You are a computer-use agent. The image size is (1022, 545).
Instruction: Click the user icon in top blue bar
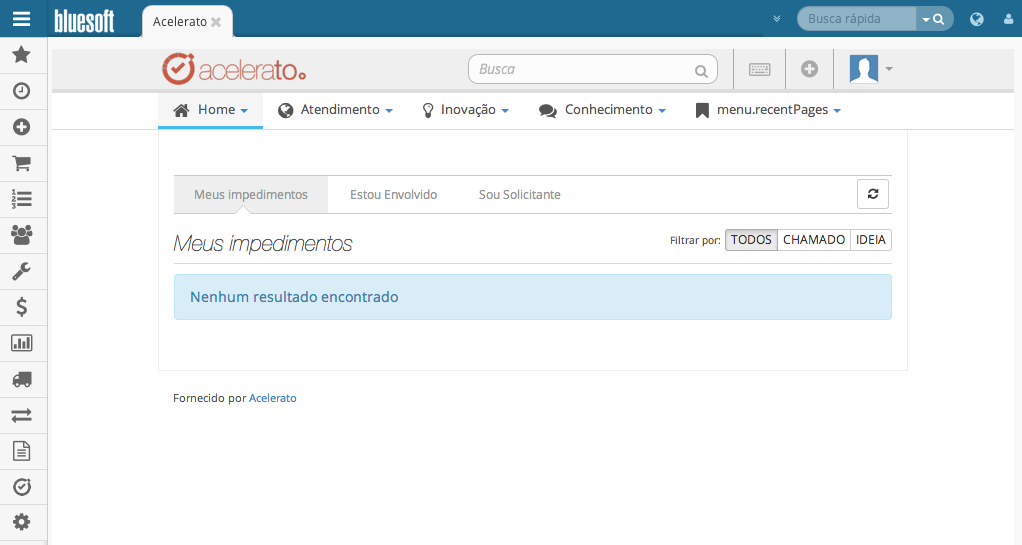point(1009,20)
